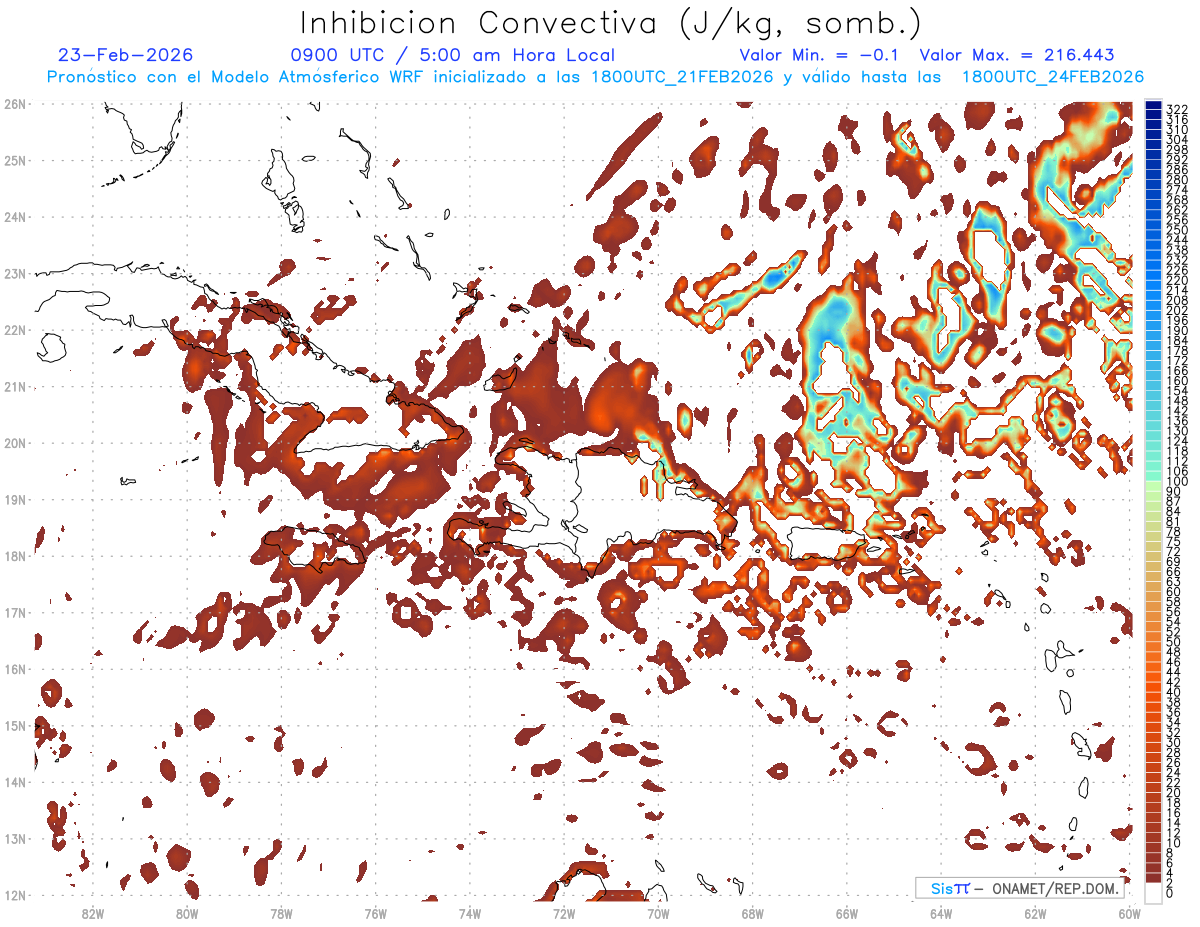
Task: Click '0900 UTC / 5:00 am Hora Local'
Action: click(x=452, y=55)
